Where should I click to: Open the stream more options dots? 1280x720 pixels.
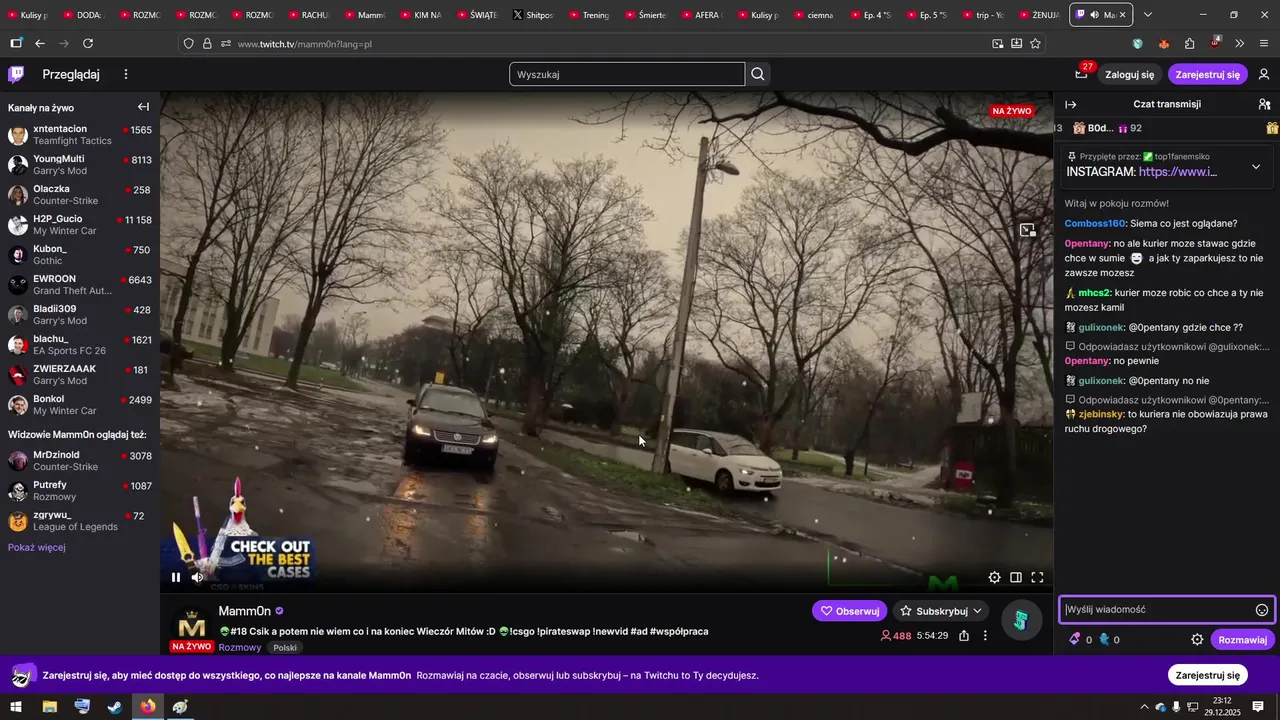[x=985, y=635]
